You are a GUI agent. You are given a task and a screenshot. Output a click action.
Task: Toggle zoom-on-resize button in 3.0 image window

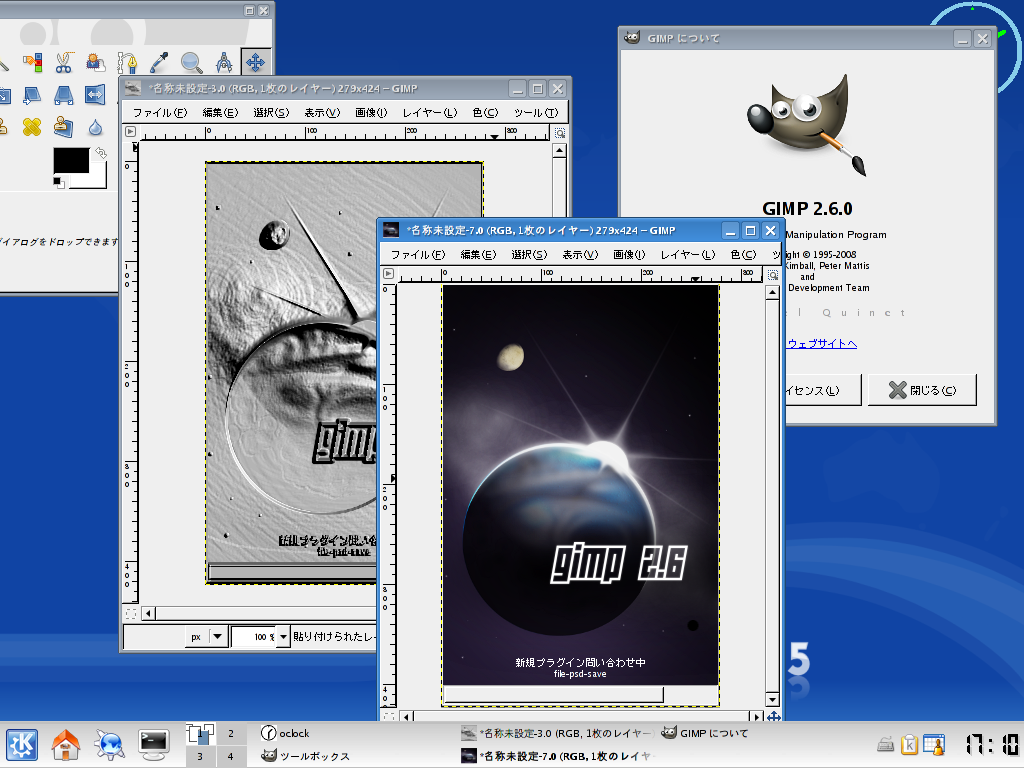(x=560, y=133)
